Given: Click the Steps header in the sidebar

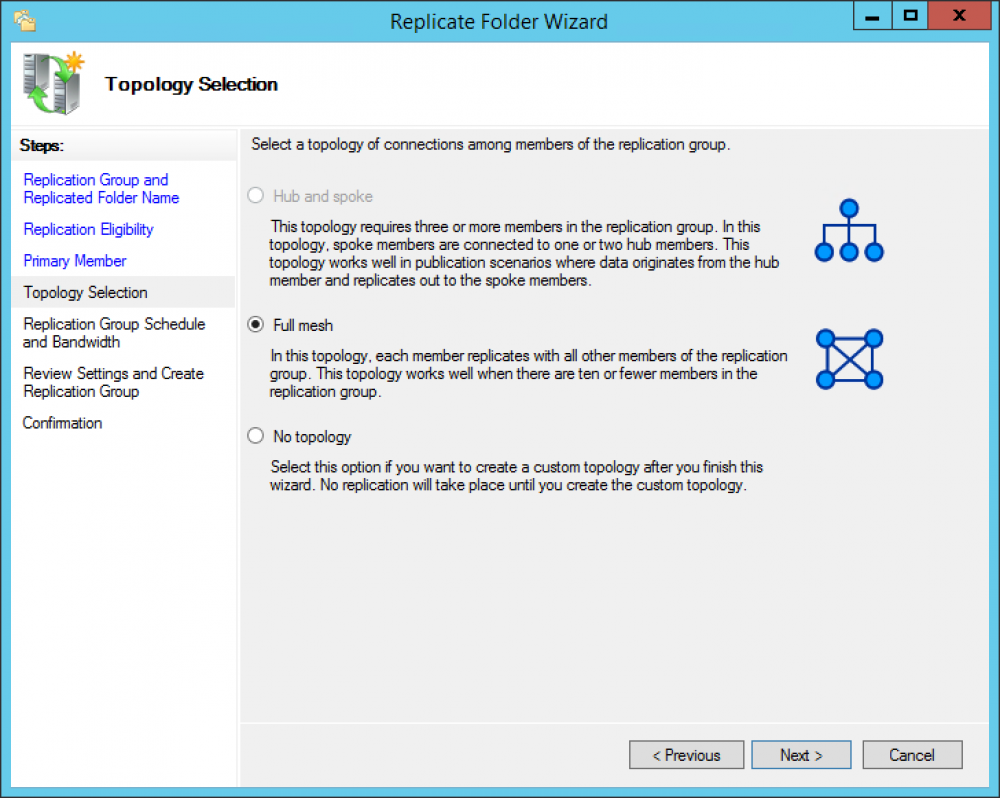Looking at the screenshot, I should (x=41, y=146).
